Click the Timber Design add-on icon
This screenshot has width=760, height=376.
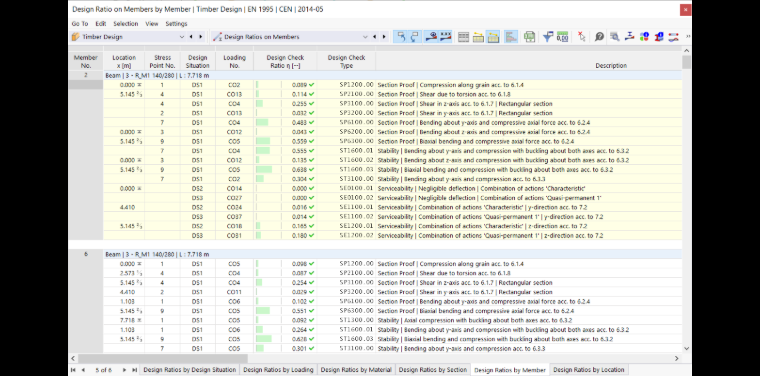pyautogui.click(x=76, y=37)
